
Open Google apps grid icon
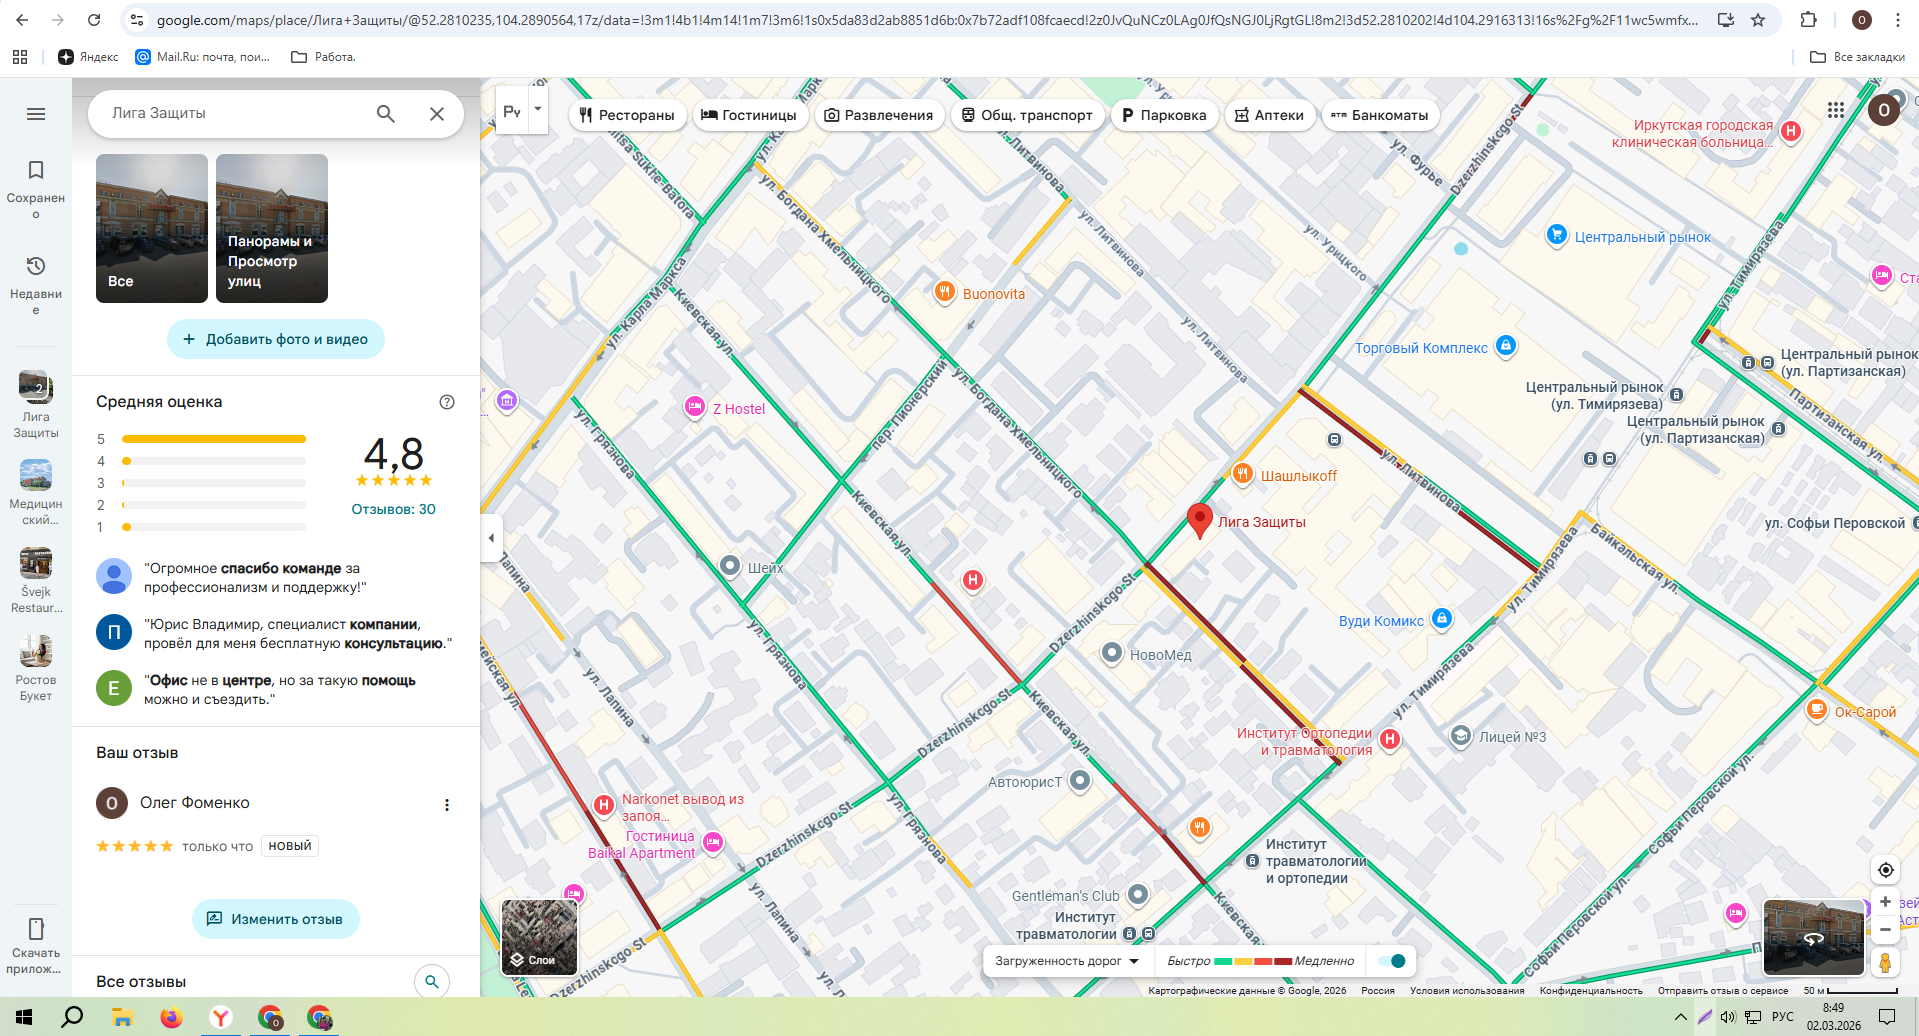[x=1836, y=110]
